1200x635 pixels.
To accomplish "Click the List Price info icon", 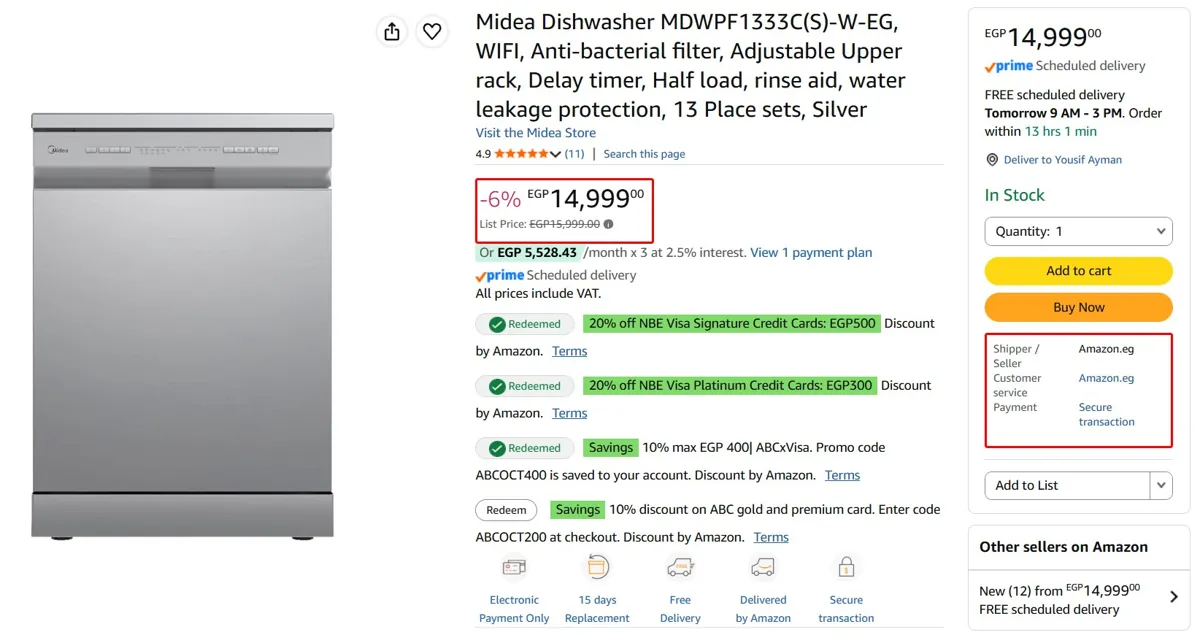I will click(x=608, y=224).
